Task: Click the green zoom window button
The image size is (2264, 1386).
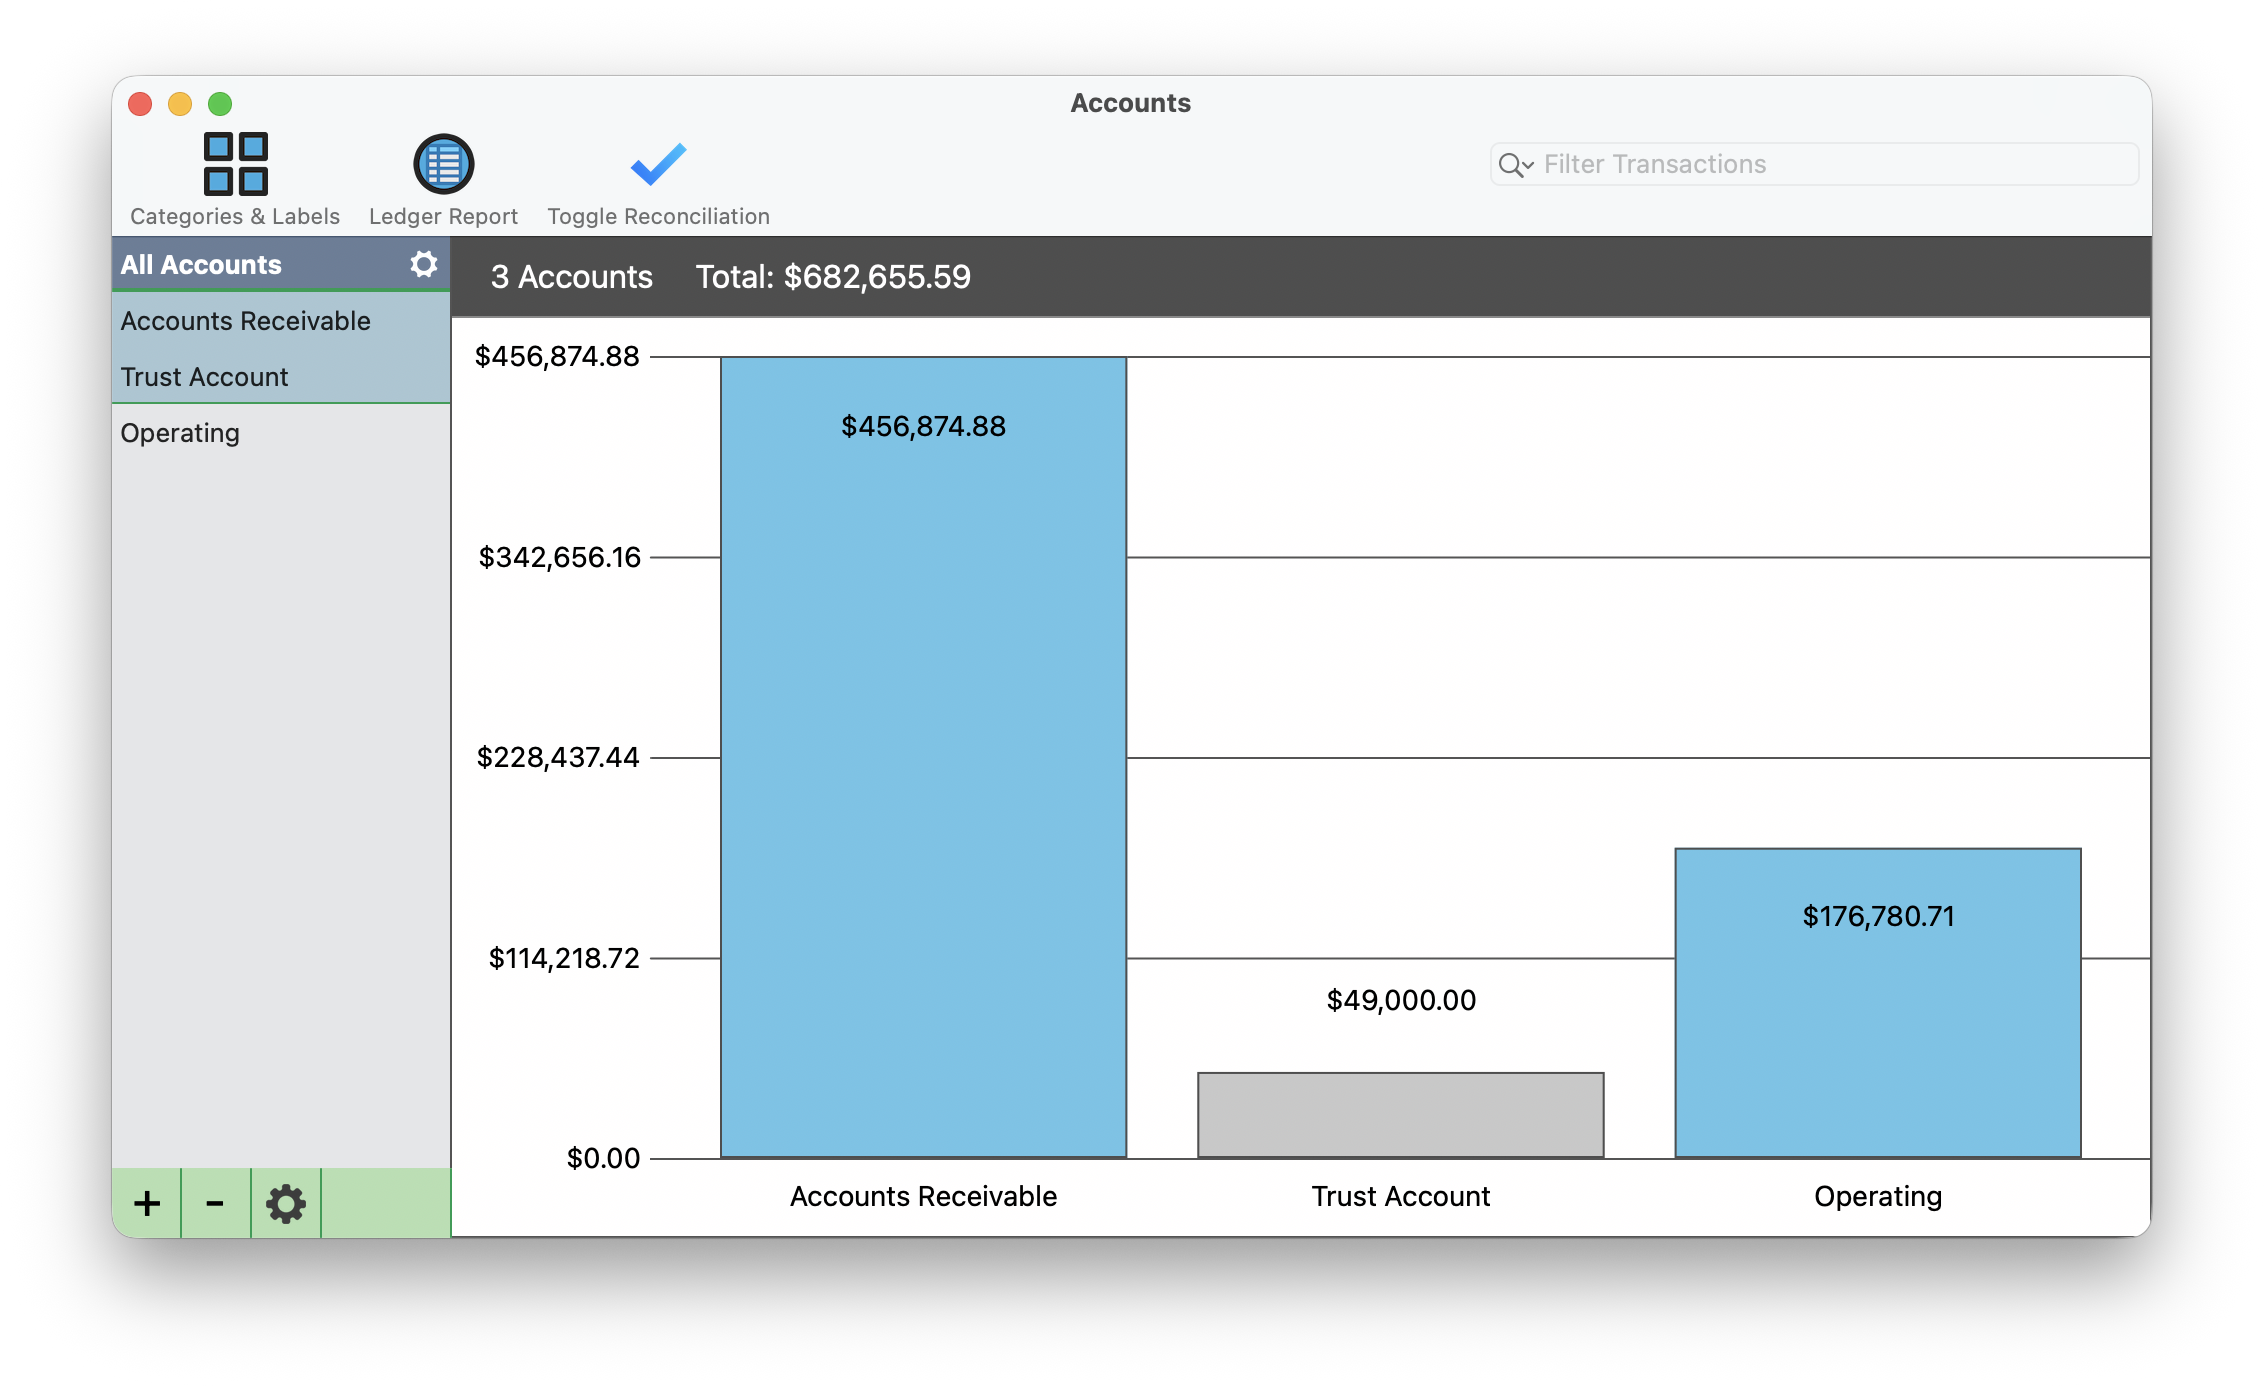Action: (219, 104)
